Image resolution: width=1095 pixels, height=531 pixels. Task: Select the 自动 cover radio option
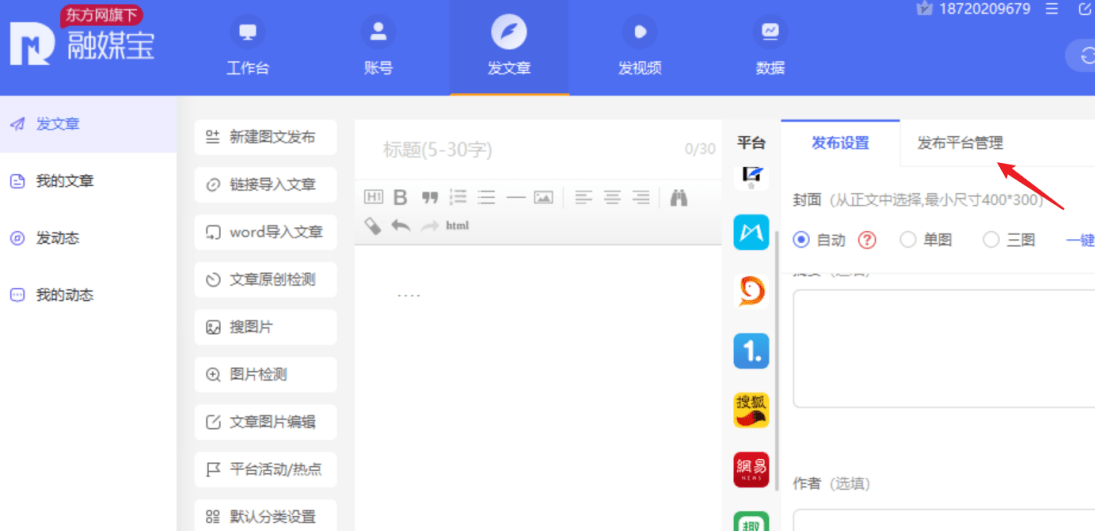pos(801,240)
